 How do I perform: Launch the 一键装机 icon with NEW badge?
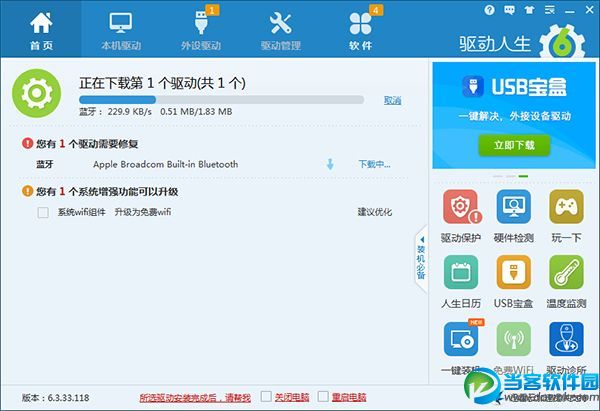[x=461, y=339]
